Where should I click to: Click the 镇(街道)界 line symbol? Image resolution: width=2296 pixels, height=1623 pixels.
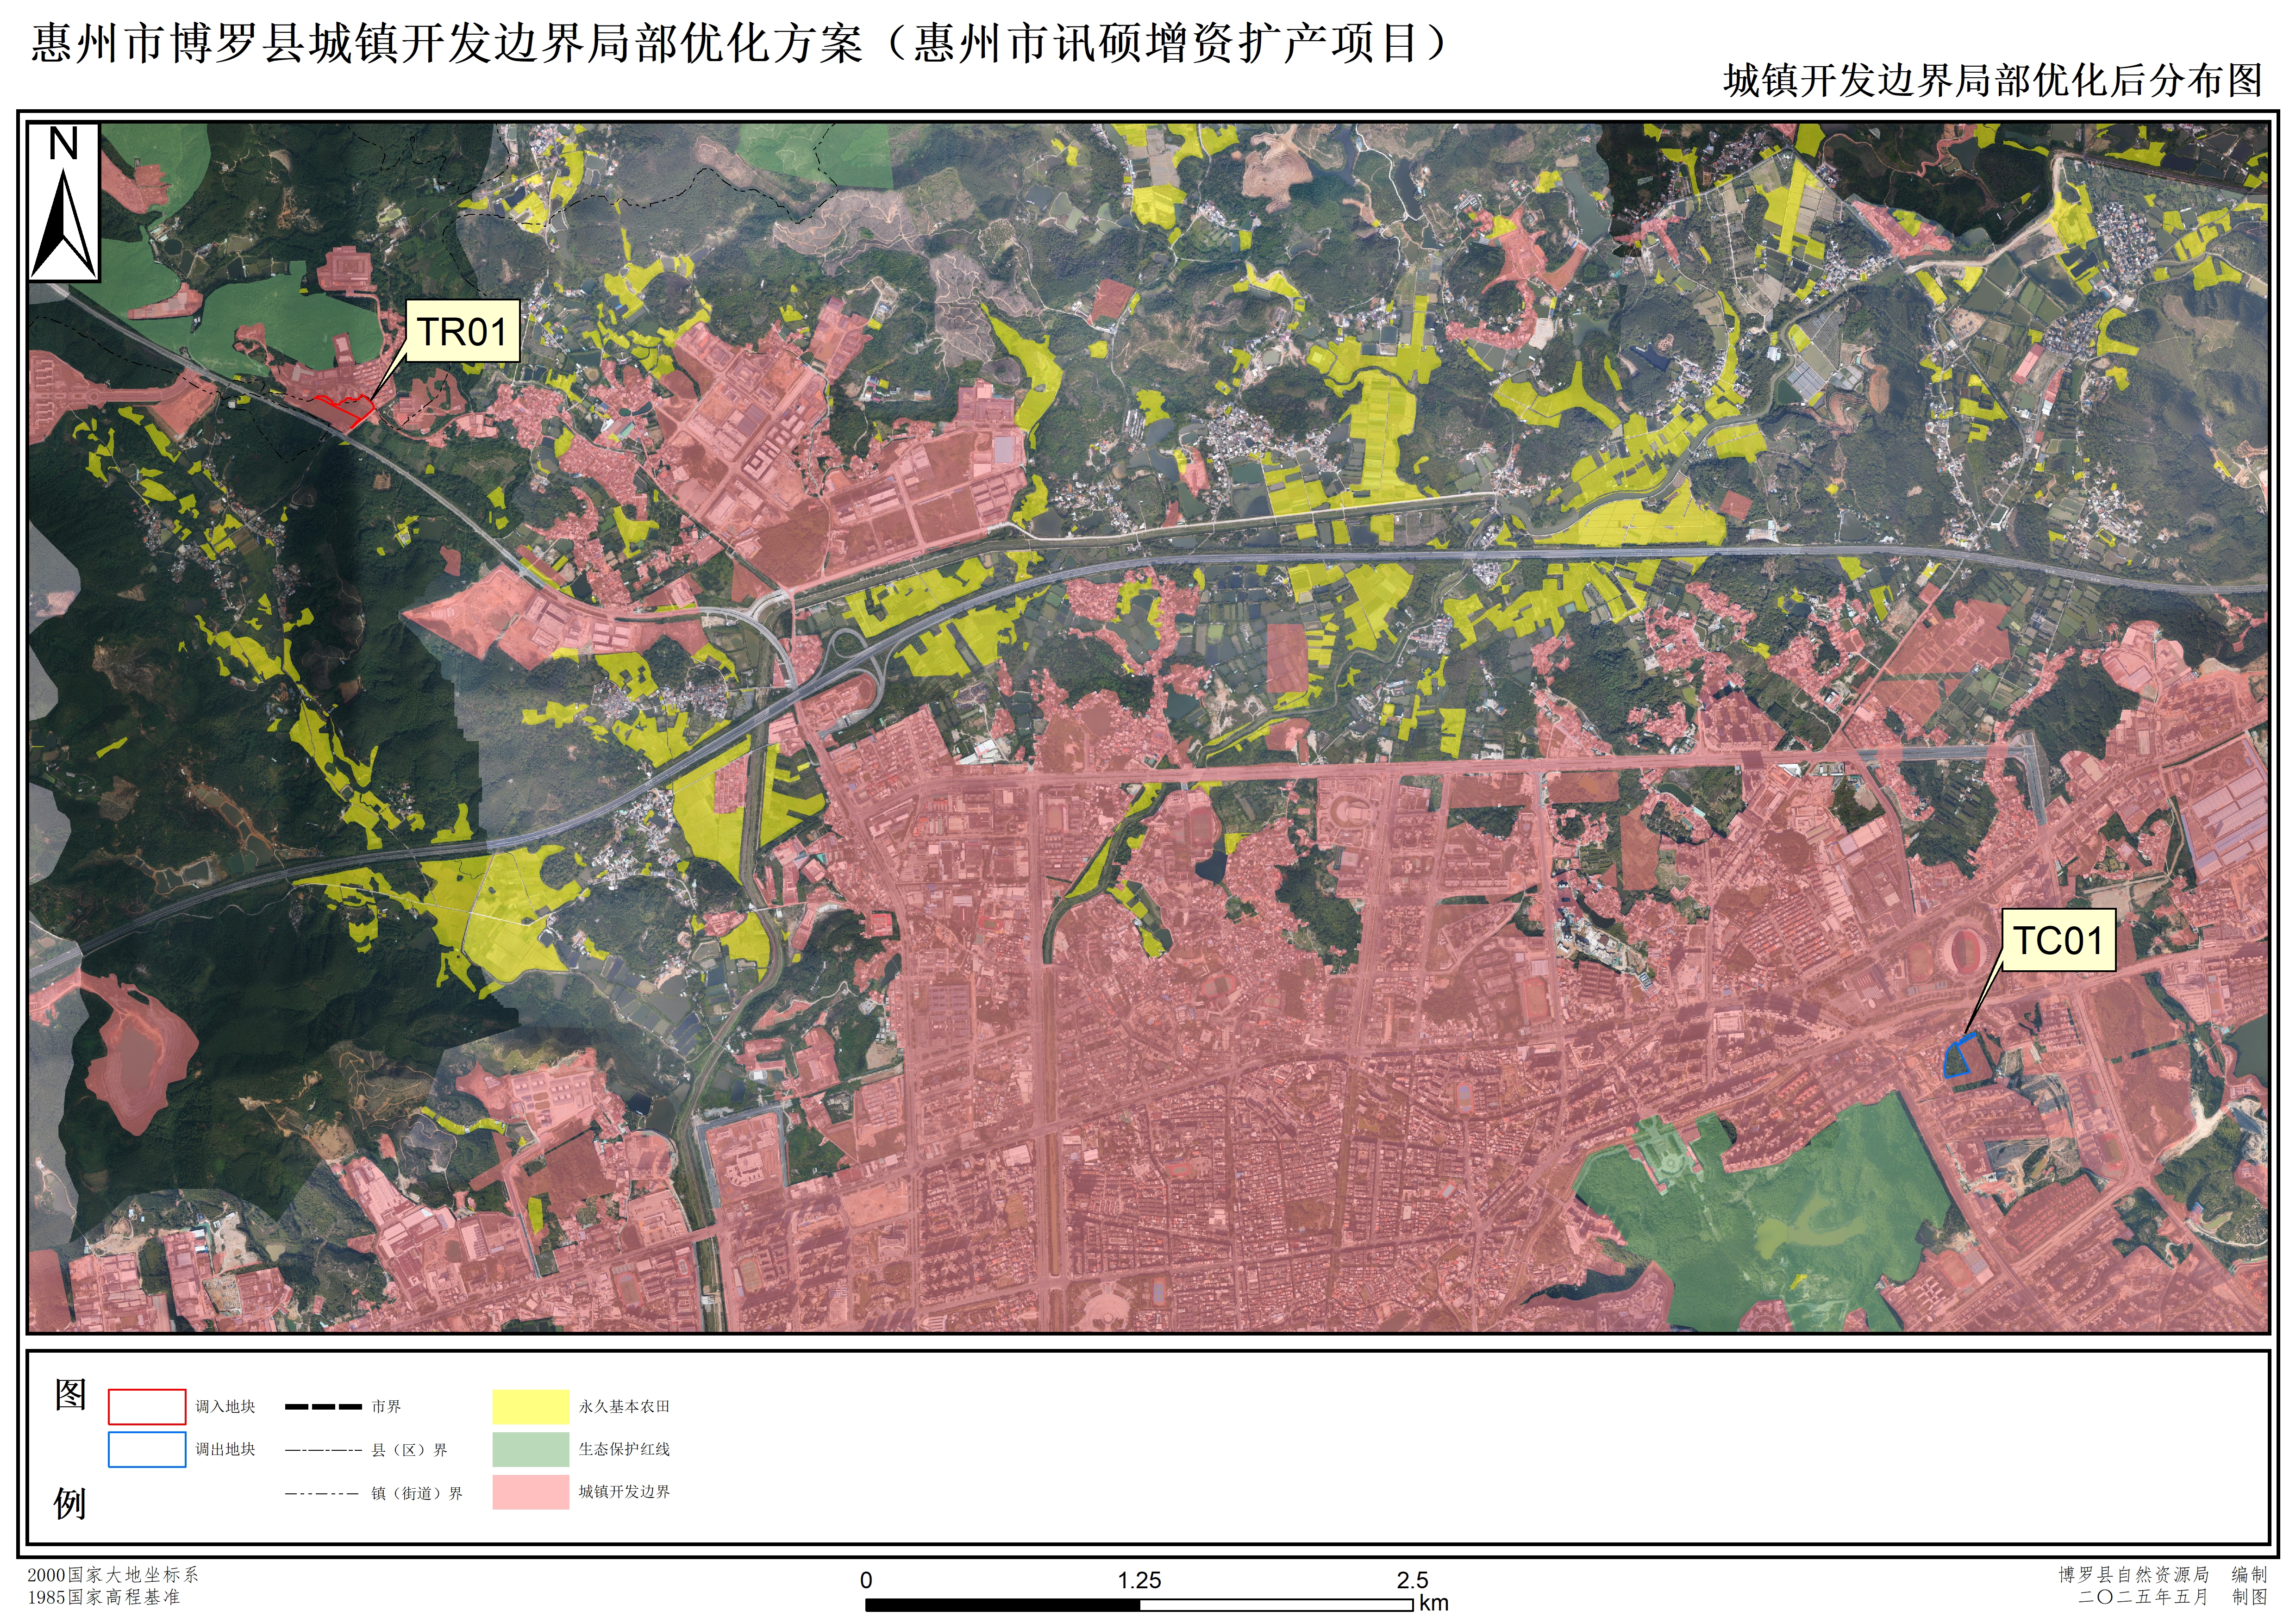pos(322,1494)
